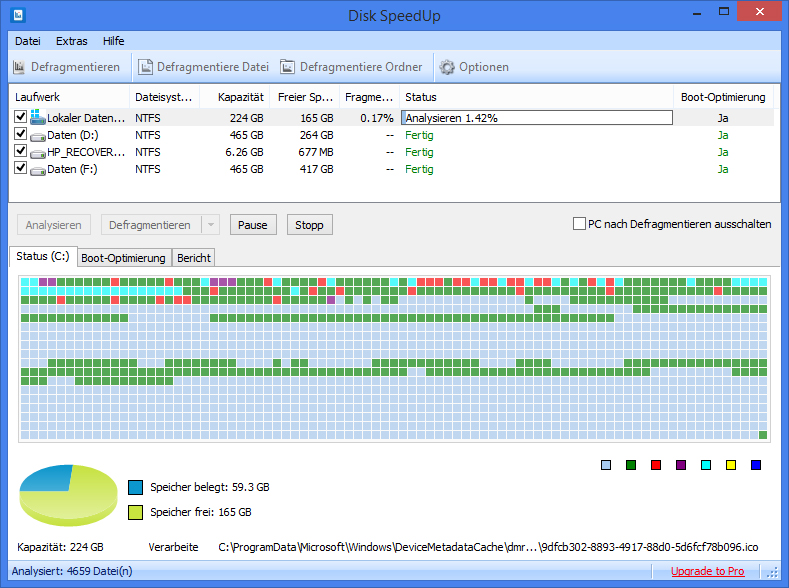Click the Analysieren button
Image resolution: width=789 pixels, height=588 pixels.
[53, 225]
